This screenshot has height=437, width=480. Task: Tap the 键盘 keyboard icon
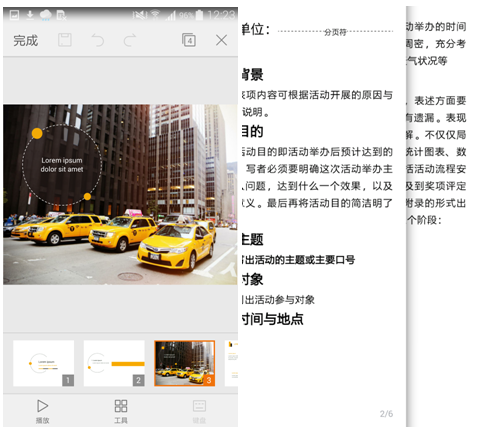pyautogui.click(x=199, y=406)
